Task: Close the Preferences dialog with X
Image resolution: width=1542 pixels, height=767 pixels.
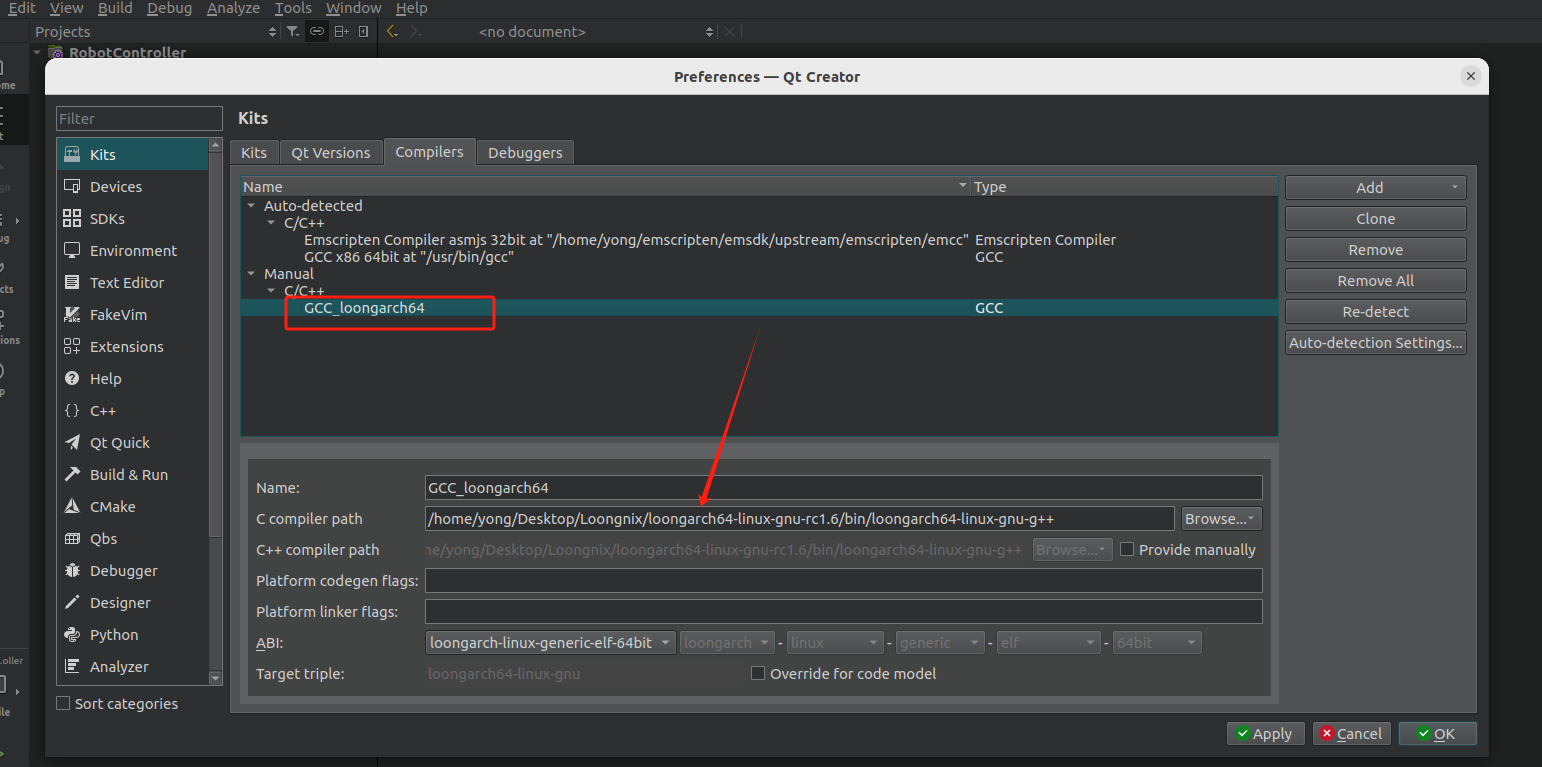Action: coord(1470,76)
